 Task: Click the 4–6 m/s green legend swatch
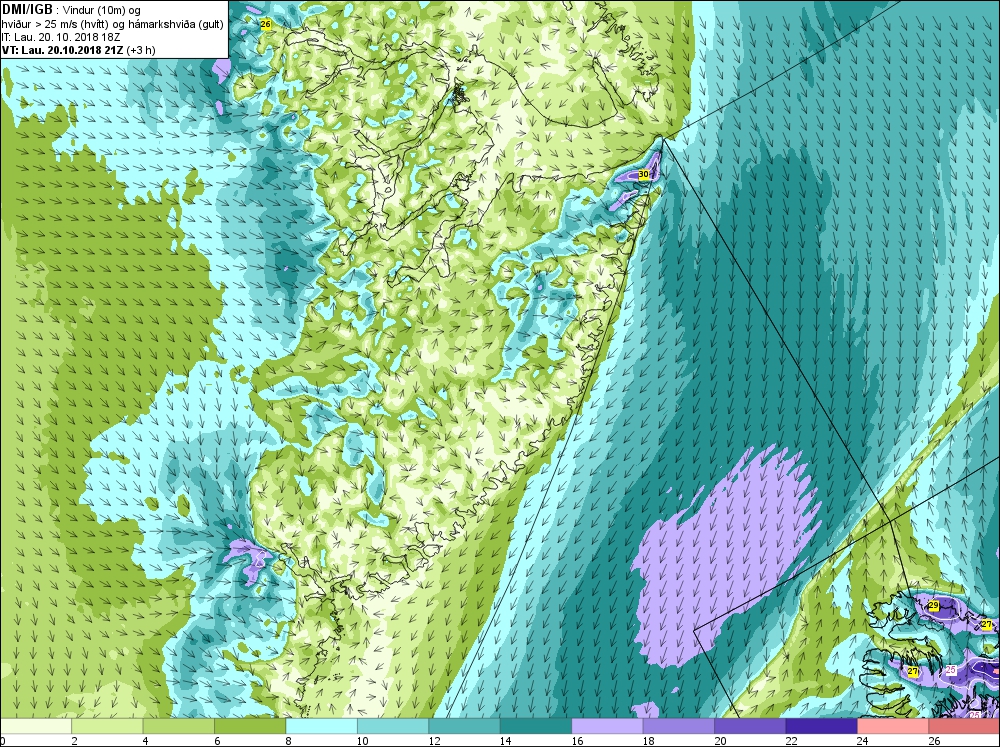179,726
